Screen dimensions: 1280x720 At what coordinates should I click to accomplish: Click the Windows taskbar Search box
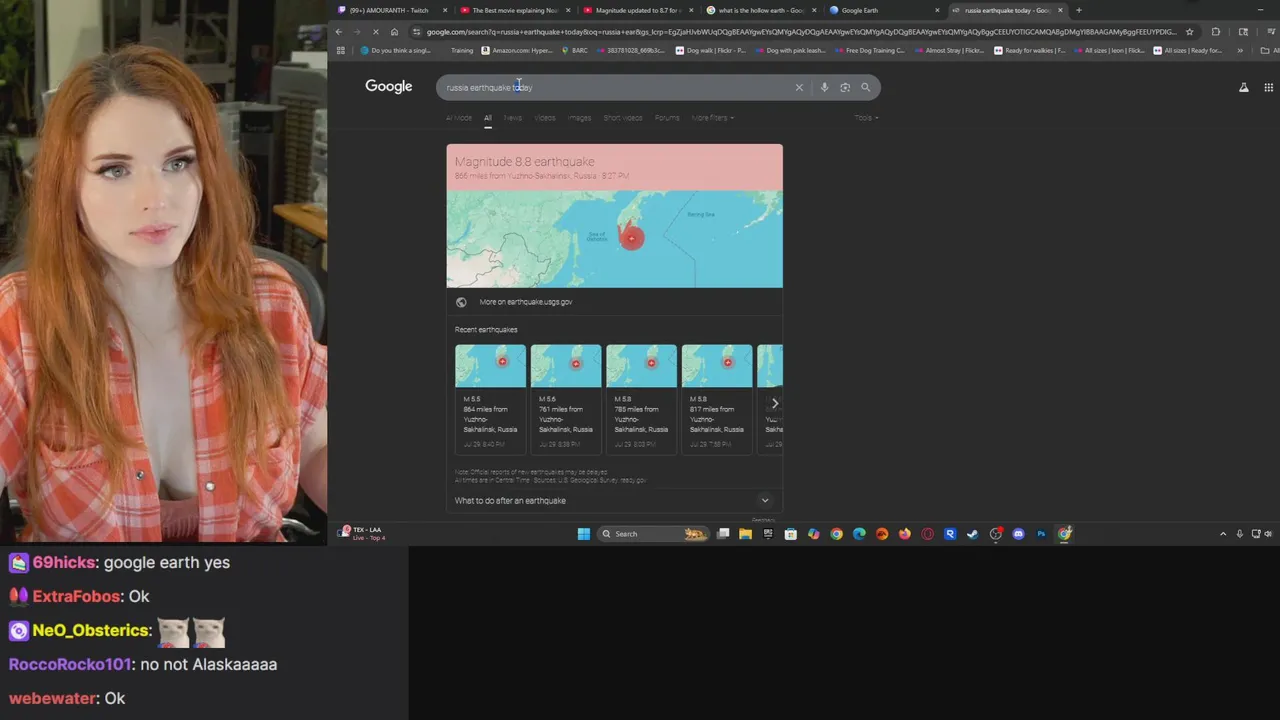[x=653, y=534]
